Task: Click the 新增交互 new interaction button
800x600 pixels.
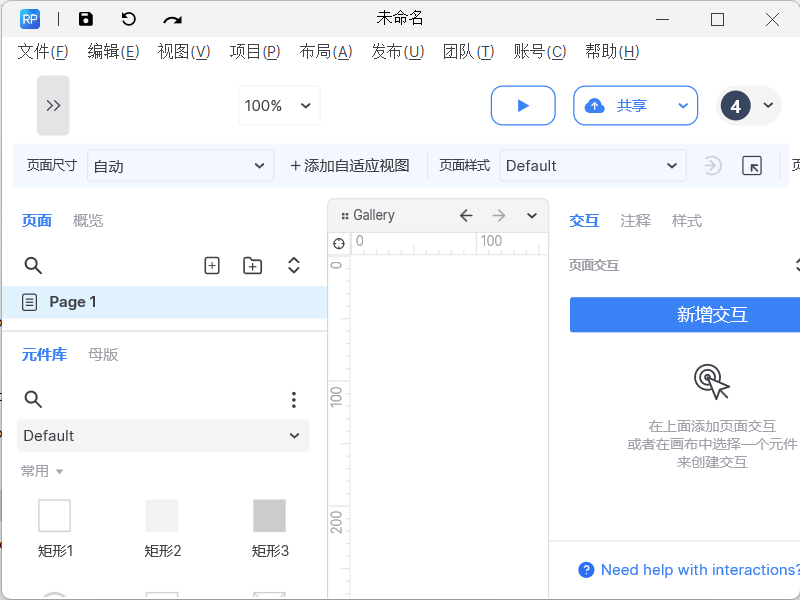Action: (685, 315)
